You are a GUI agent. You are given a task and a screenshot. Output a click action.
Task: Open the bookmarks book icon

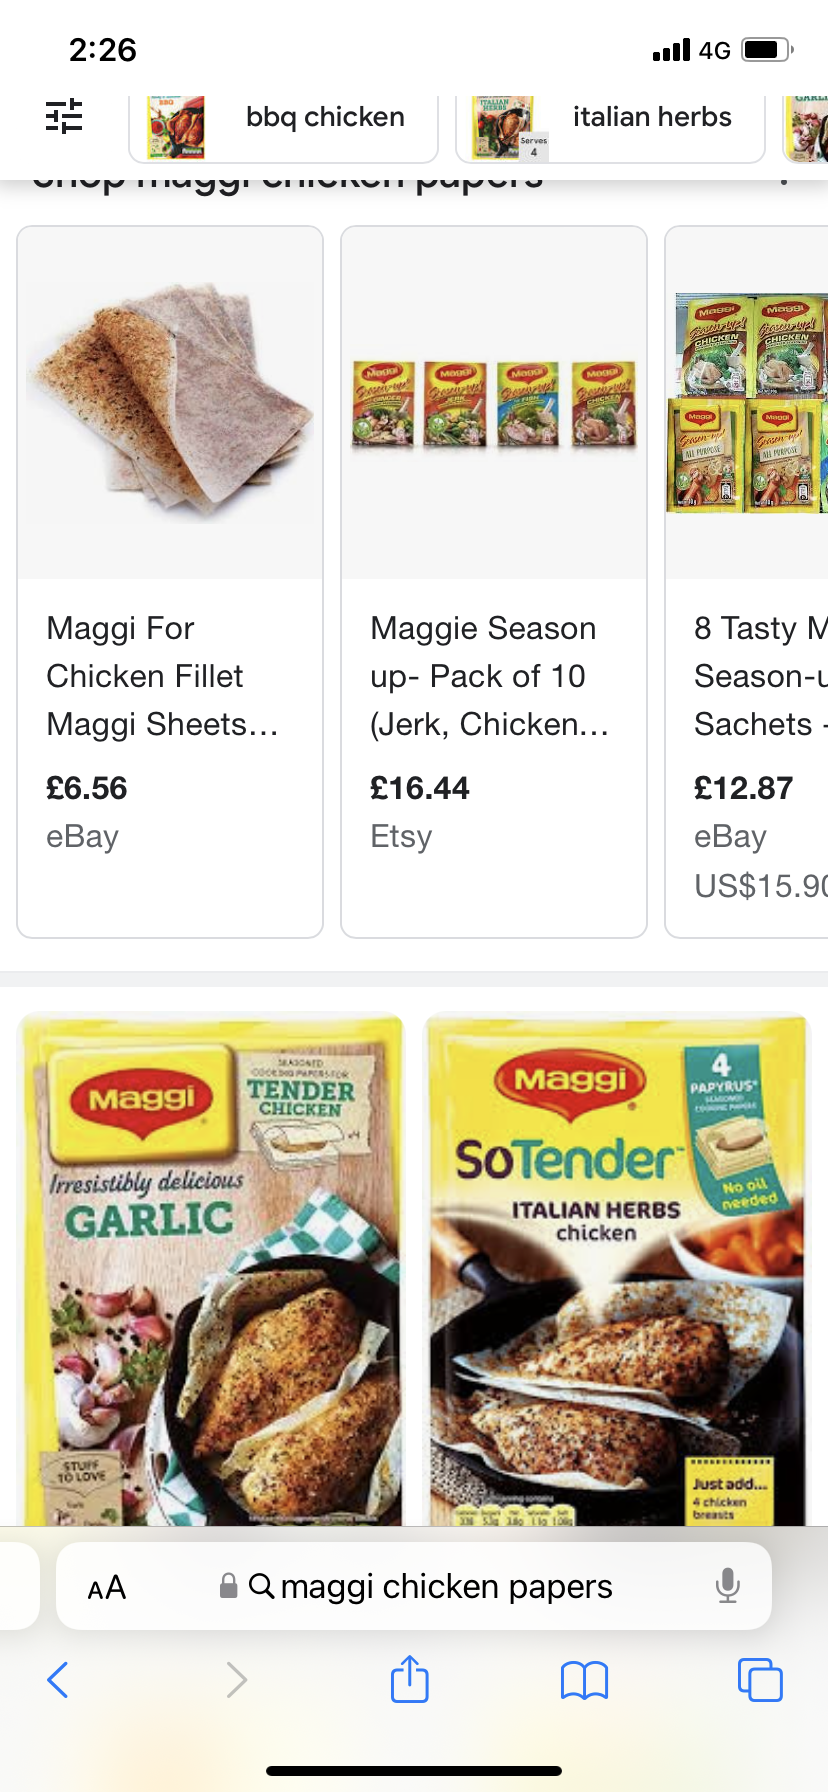585,1680
